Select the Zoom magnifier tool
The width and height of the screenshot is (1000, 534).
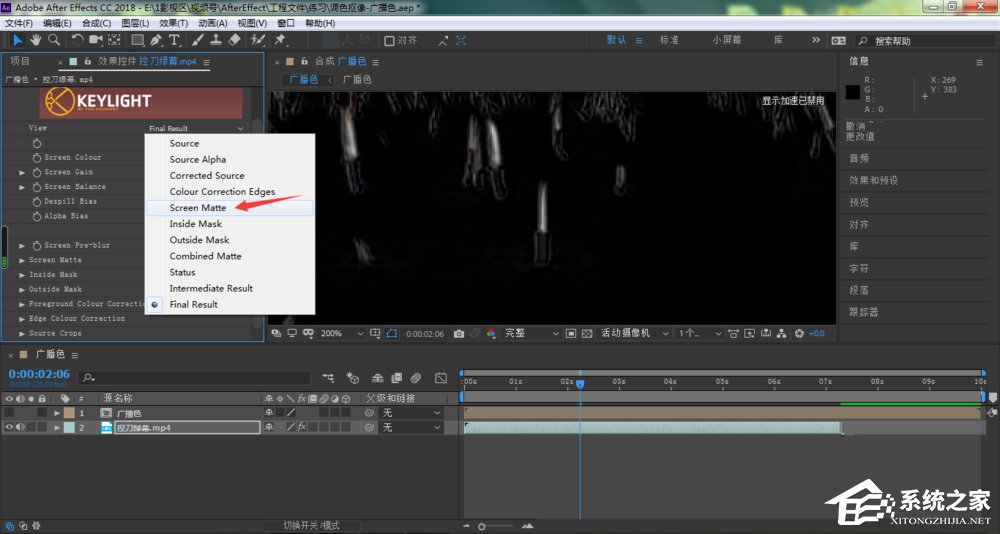point(53,40)
